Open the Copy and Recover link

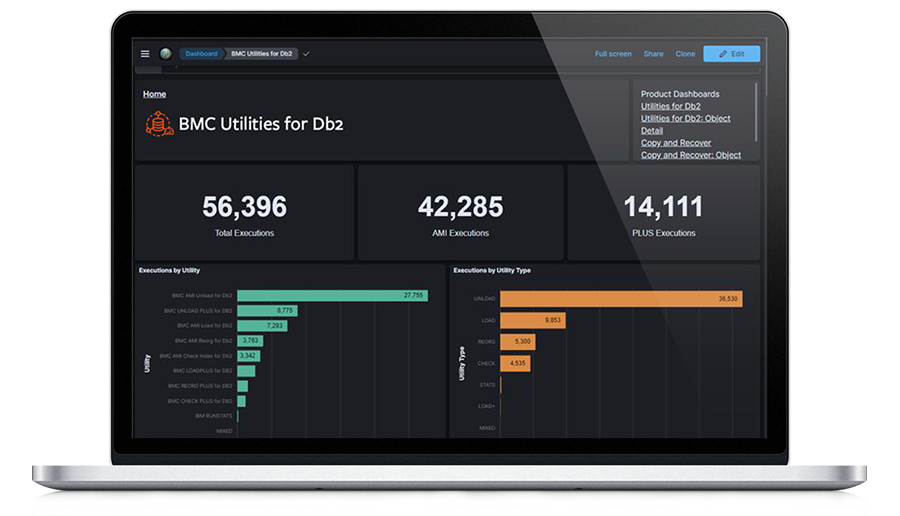(x=676, y=143)
